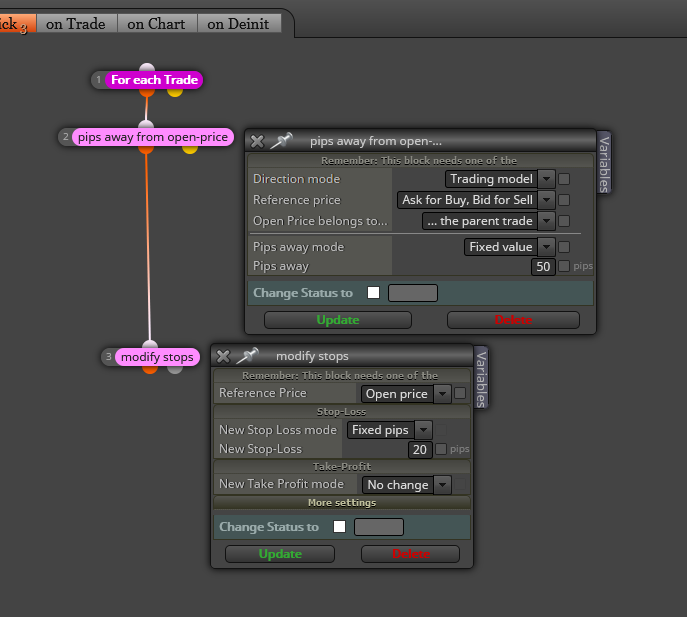
Task: Tick the checkbox beside New Stop-Loss value
Action: tap(441, 449)
